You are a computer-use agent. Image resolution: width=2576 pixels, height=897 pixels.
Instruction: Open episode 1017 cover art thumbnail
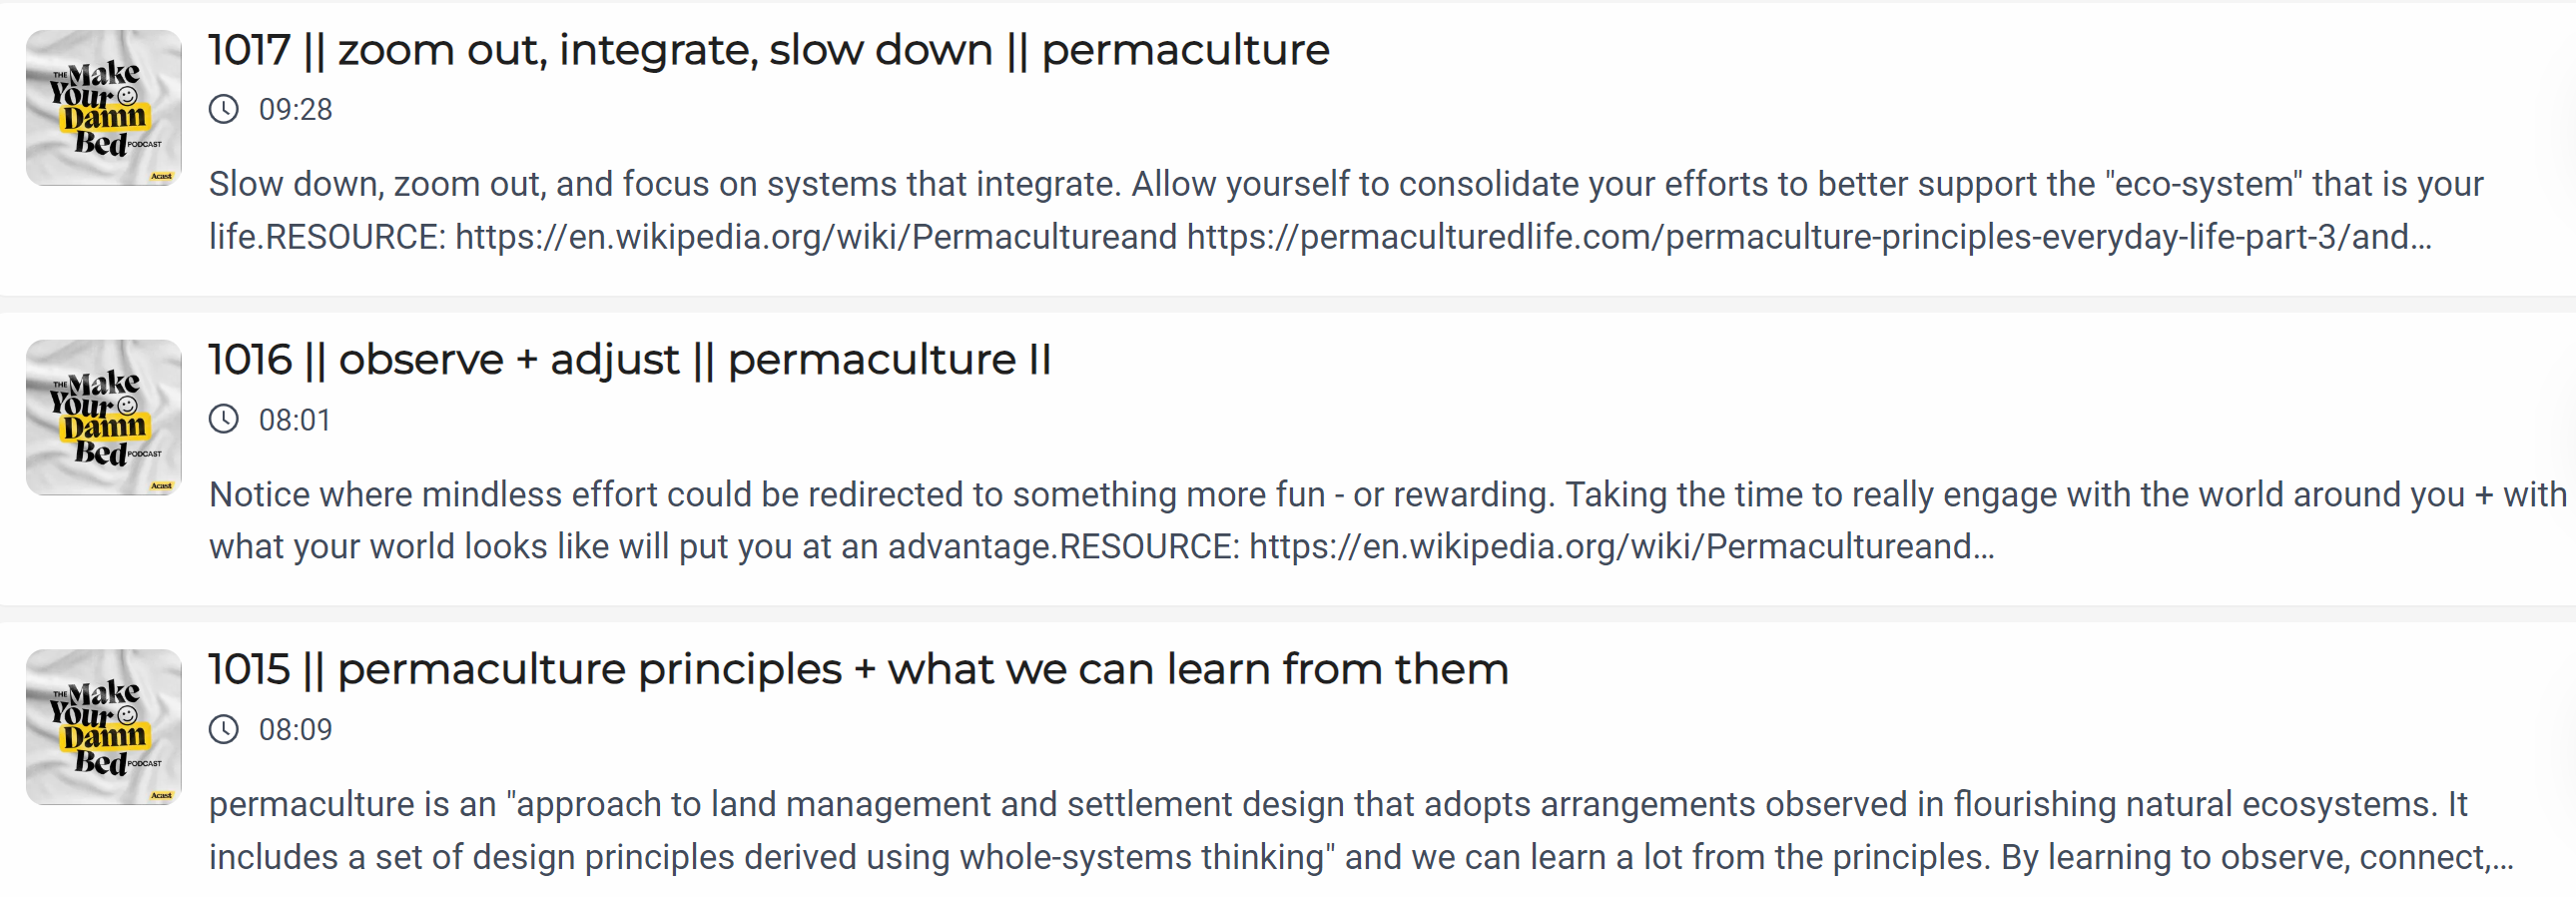click(x=104, y=108)
